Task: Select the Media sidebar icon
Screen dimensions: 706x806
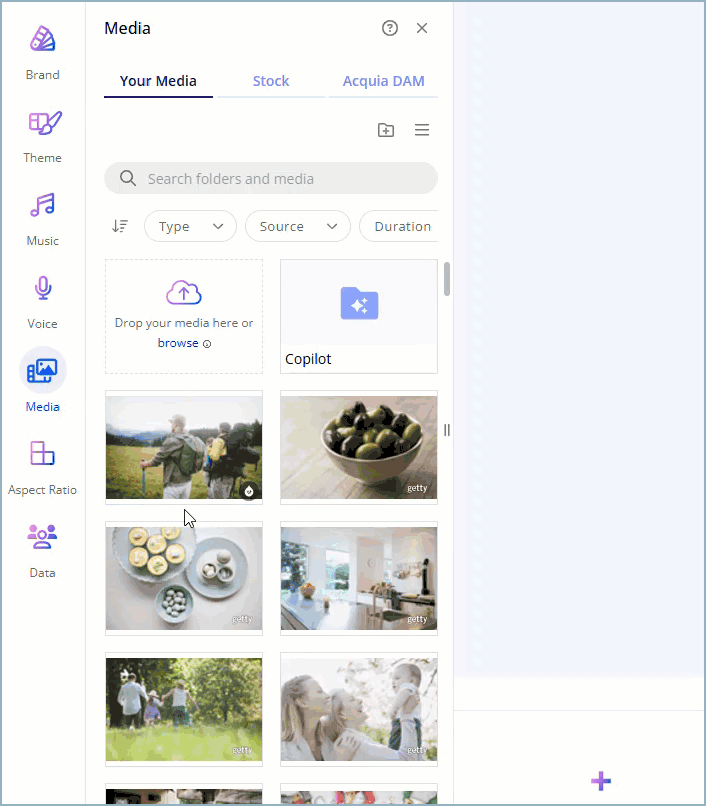Action: pos(43,371)
